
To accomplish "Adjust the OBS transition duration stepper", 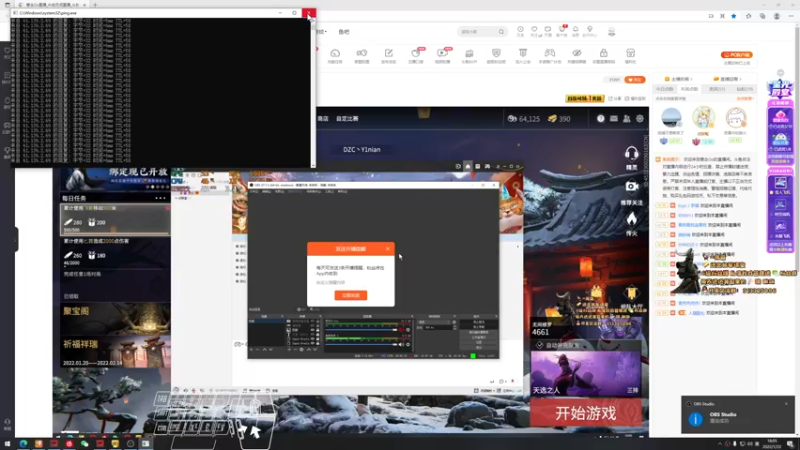I will coord(454,328).
